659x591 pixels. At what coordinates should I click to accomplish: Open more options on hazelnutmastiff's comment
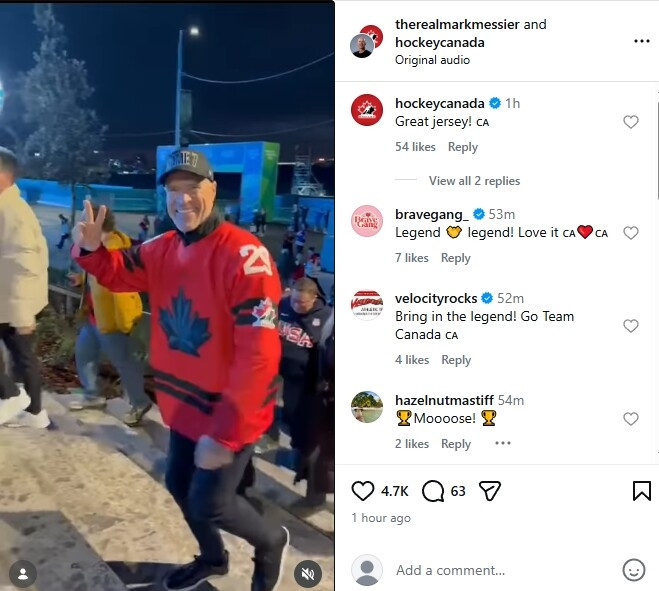click(503, 443)
